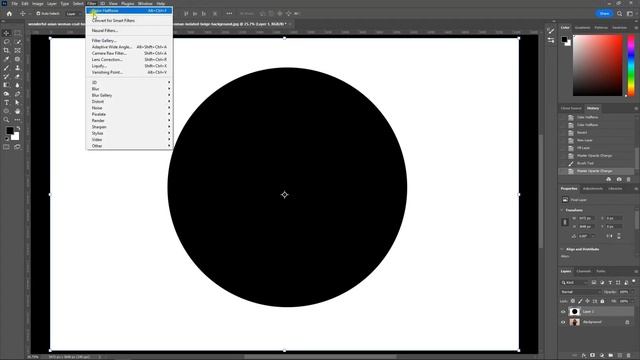Select the Path Selection tool
Image resolution: width=640 pixels, height=360 pixels.
point(17,102)
